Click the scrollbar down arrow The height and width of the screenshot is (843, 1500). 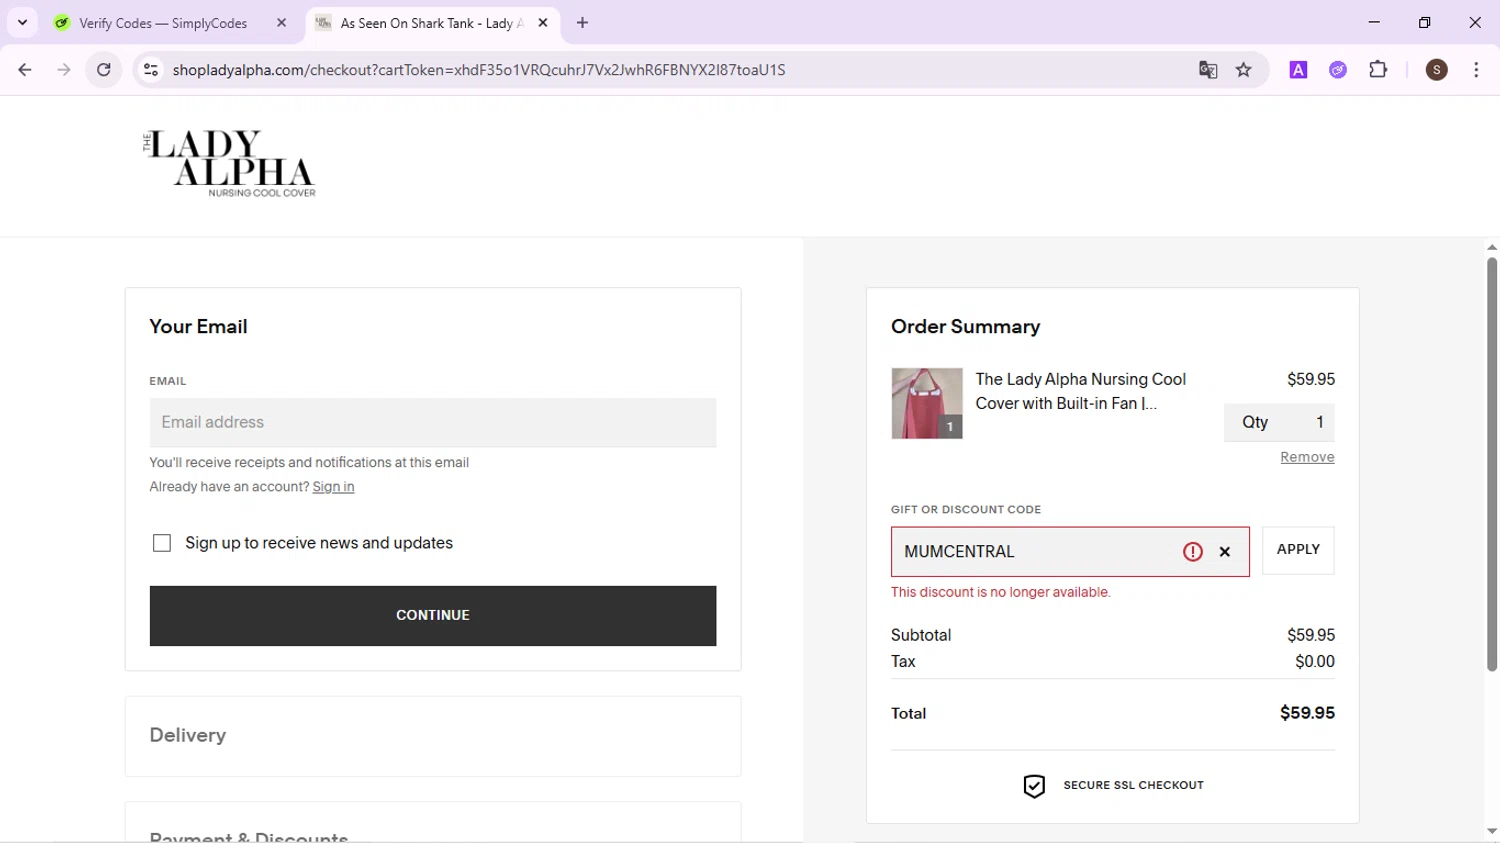pyautogui.click(x=1492, y=832)
